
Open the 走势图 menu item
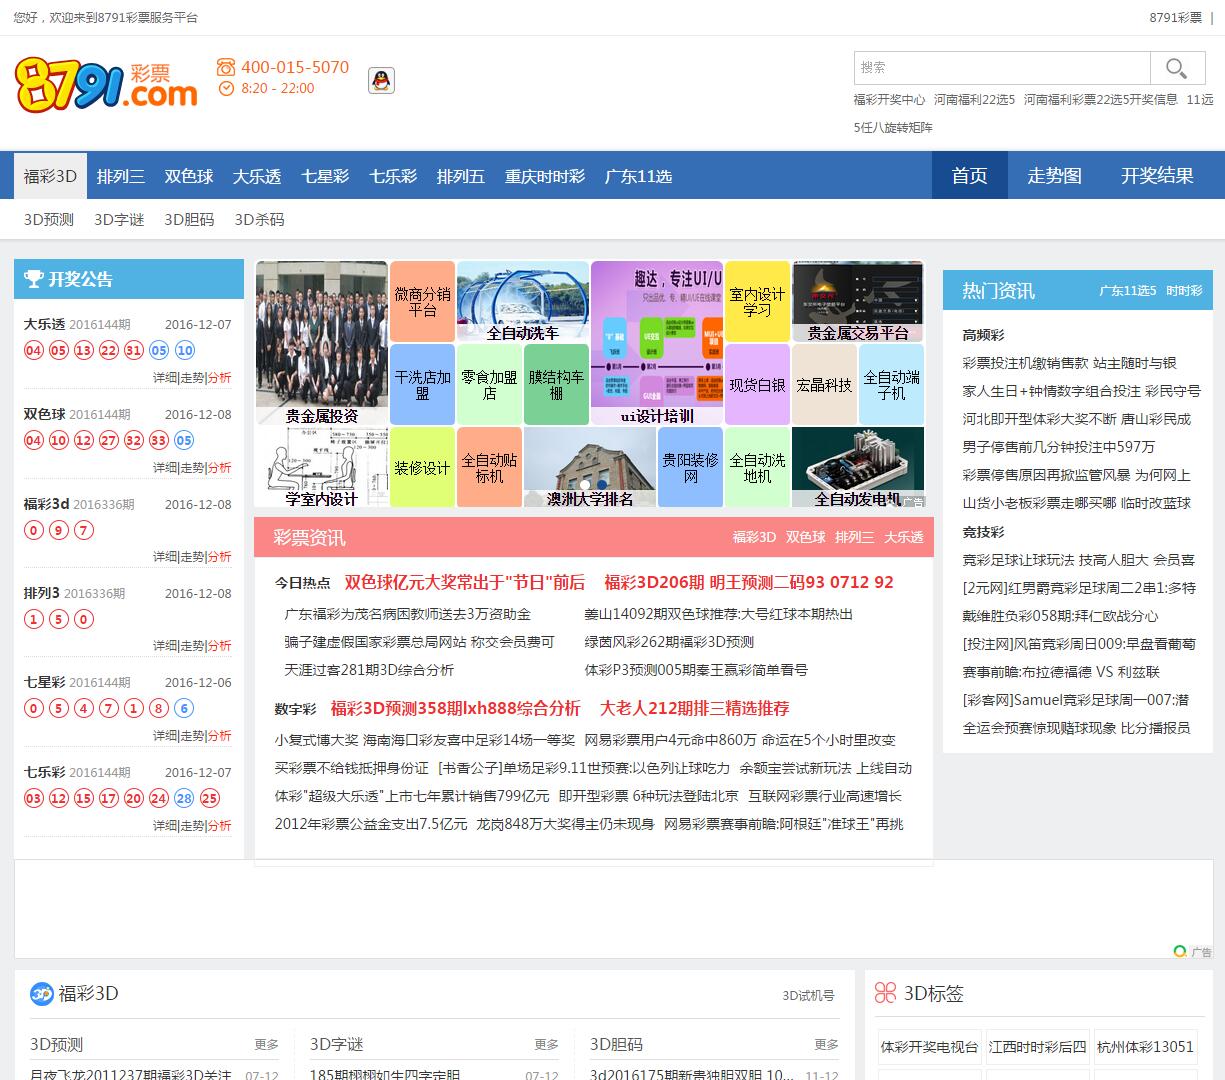[x=1054, y=176]
